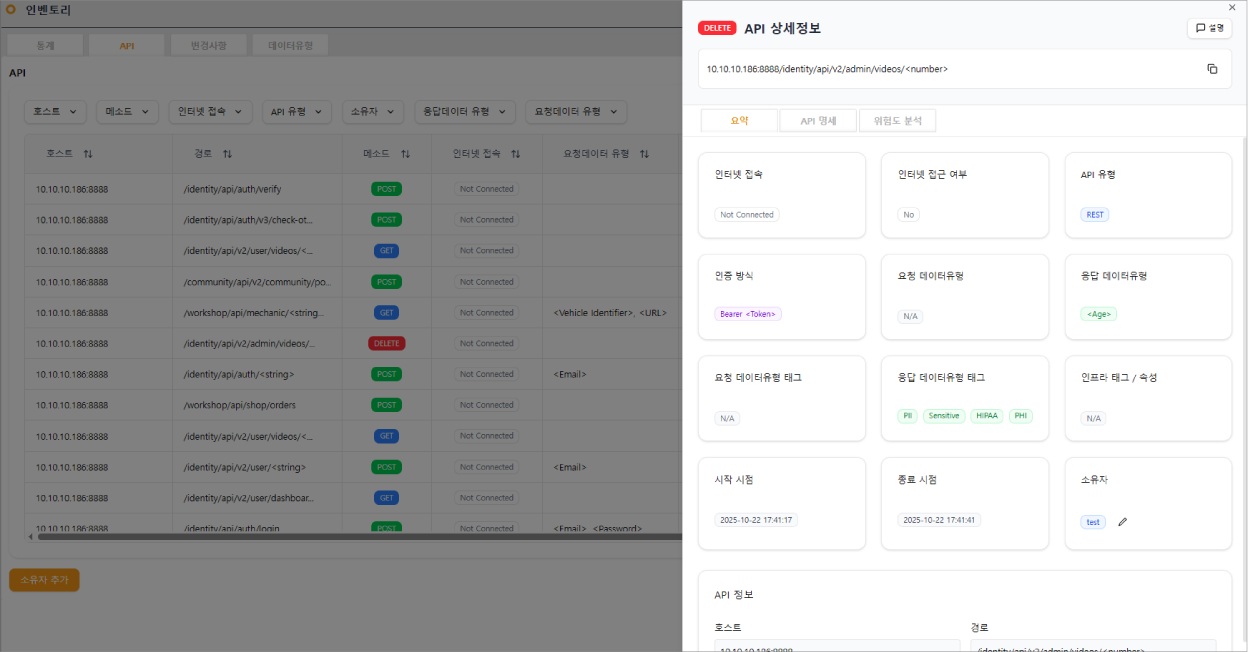Open the 소유자 filter dropdown
The height and width of the screenshot is (652, 1248).
coord(373,112)
